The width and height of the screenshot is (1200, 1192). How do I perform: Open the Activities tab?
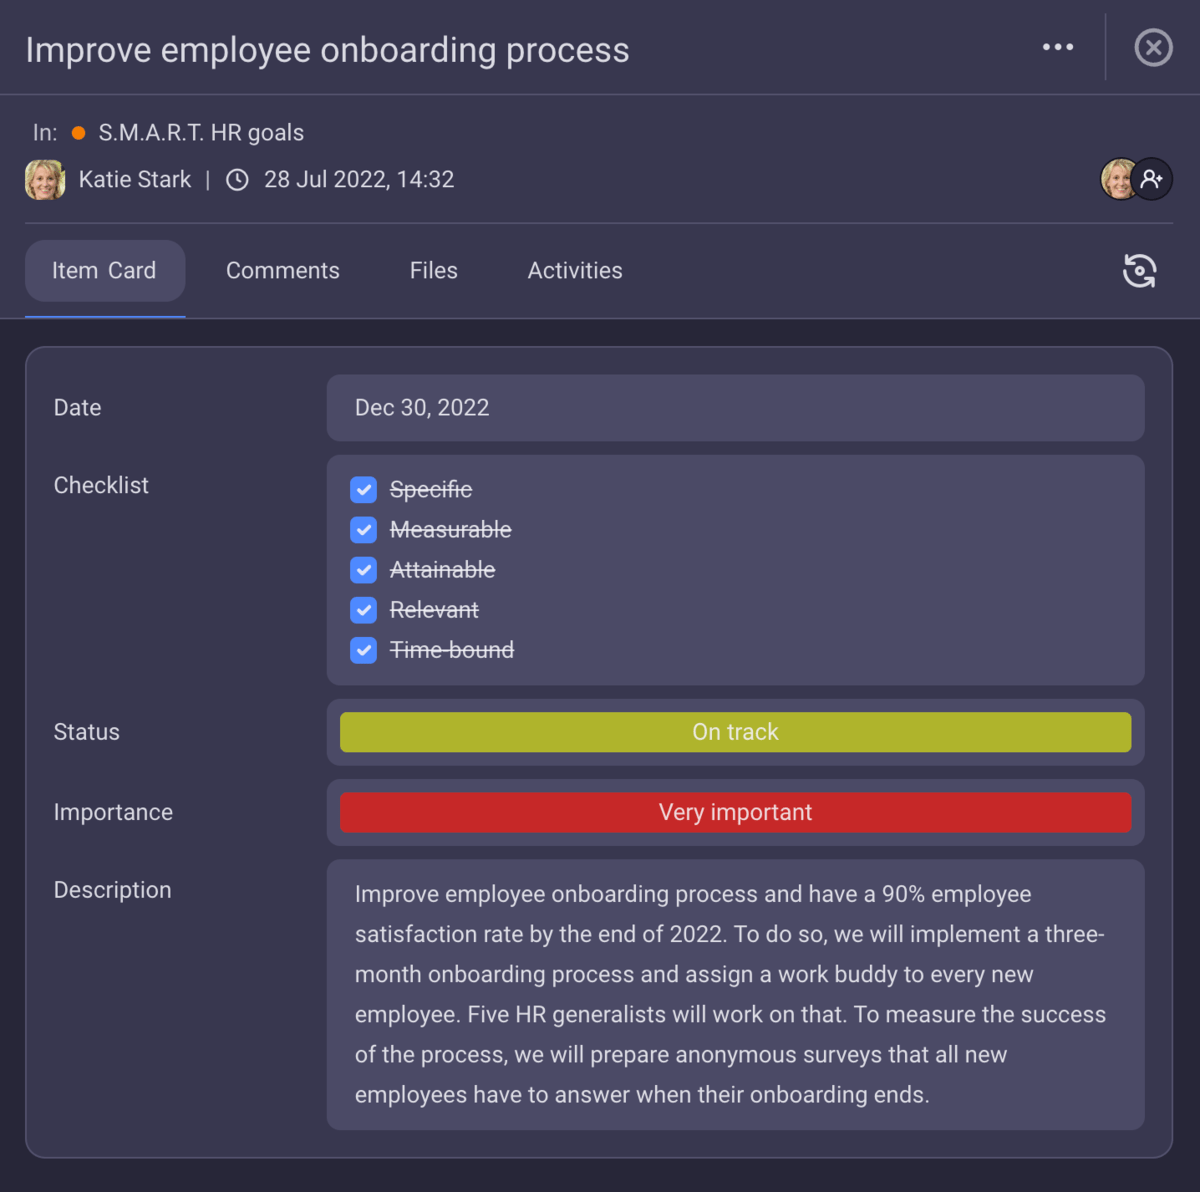click(575, 270)
